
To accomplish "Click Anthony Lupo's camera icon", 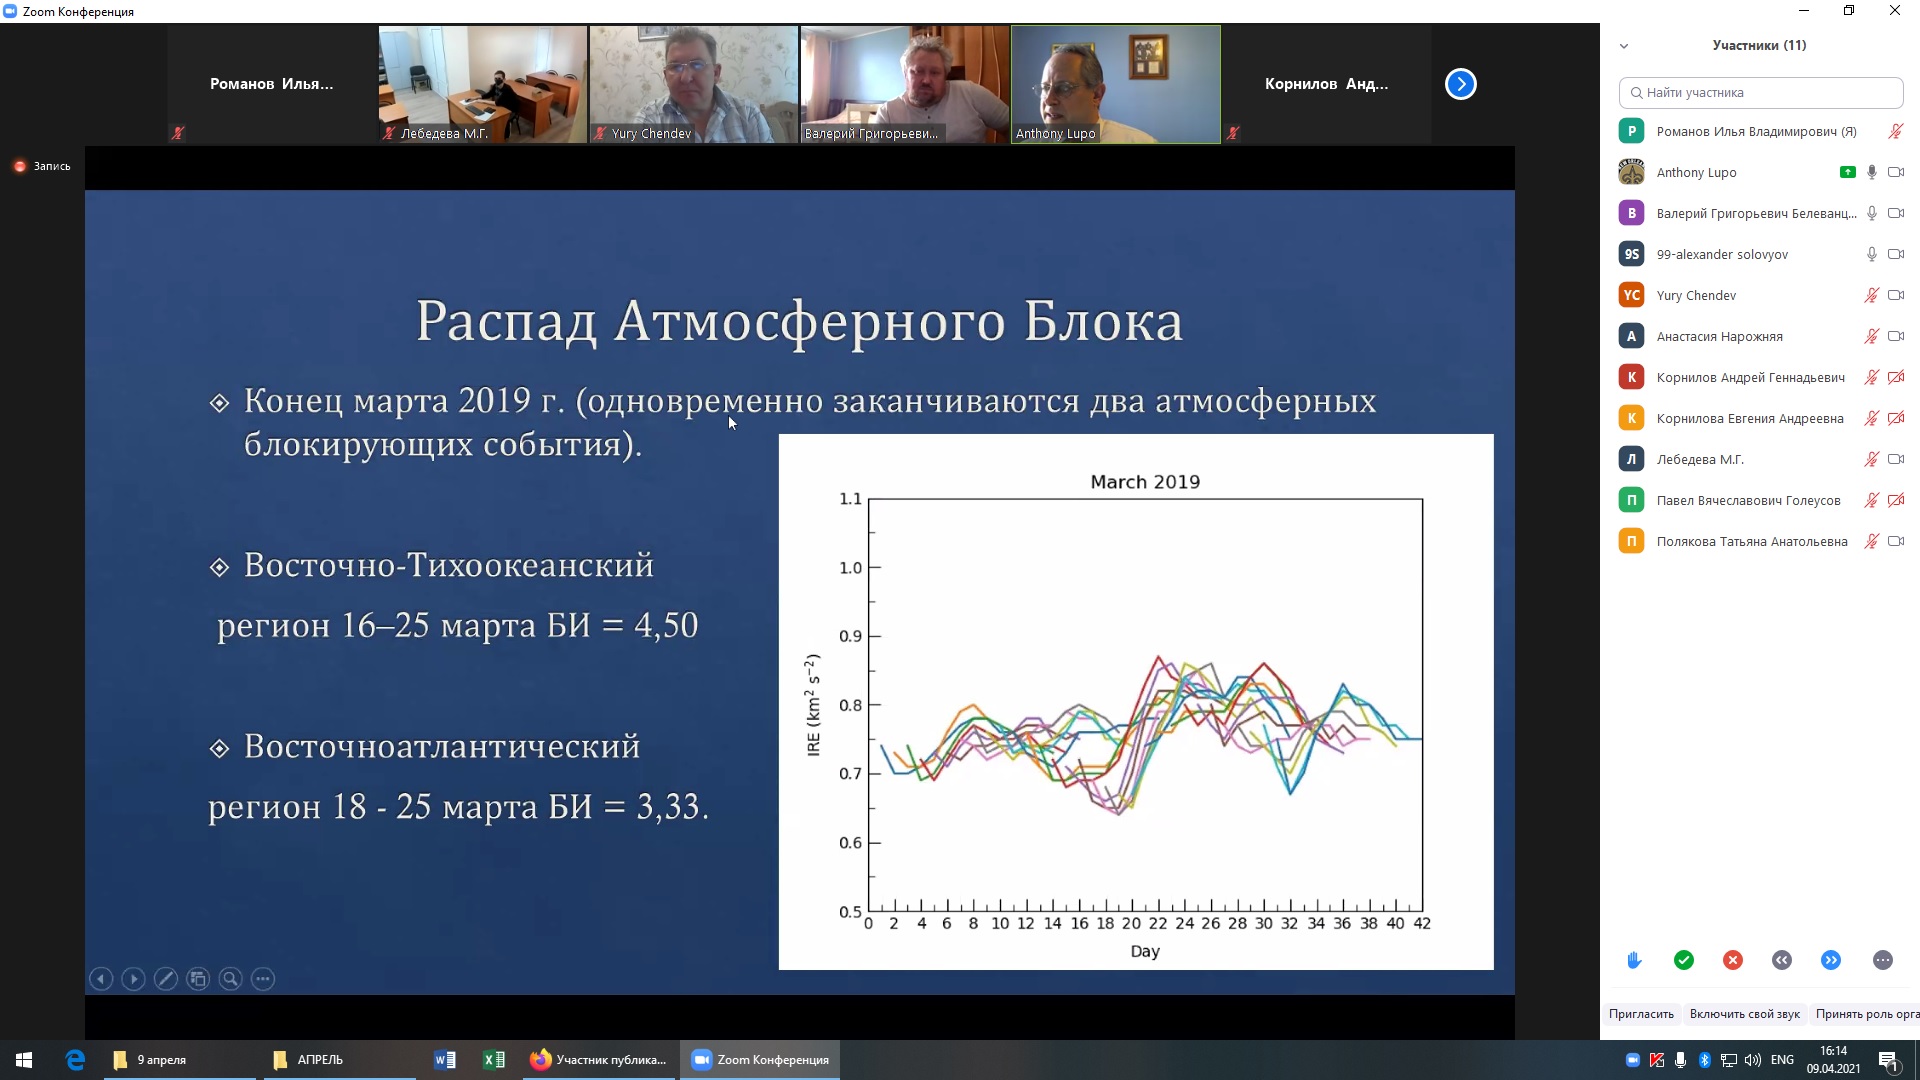I will (x=1896, y=172).
